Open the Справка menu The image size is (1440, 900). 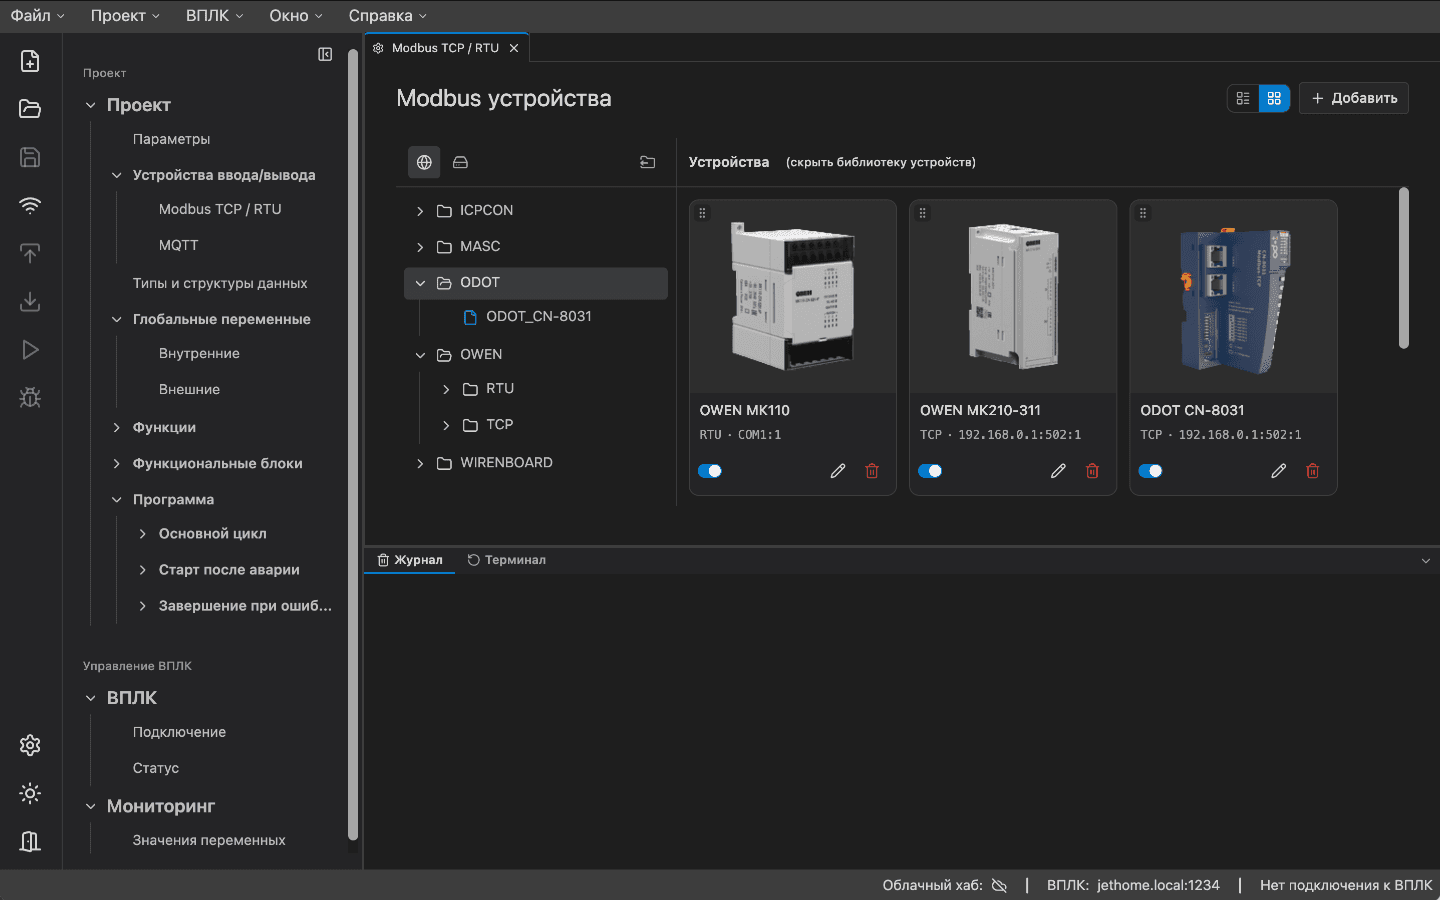pyautogui.click(x=387, y=16)
